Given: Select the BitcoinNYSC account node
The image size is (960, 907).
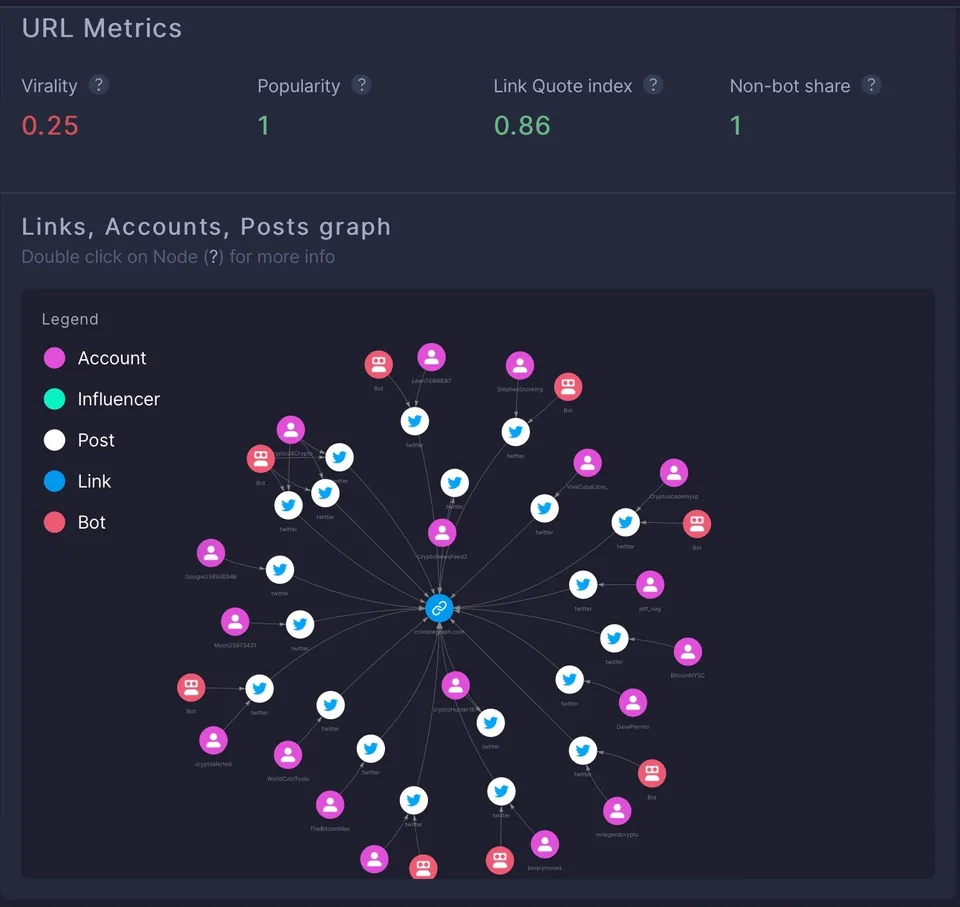Looking at the screenshot, I should point(688,652).
